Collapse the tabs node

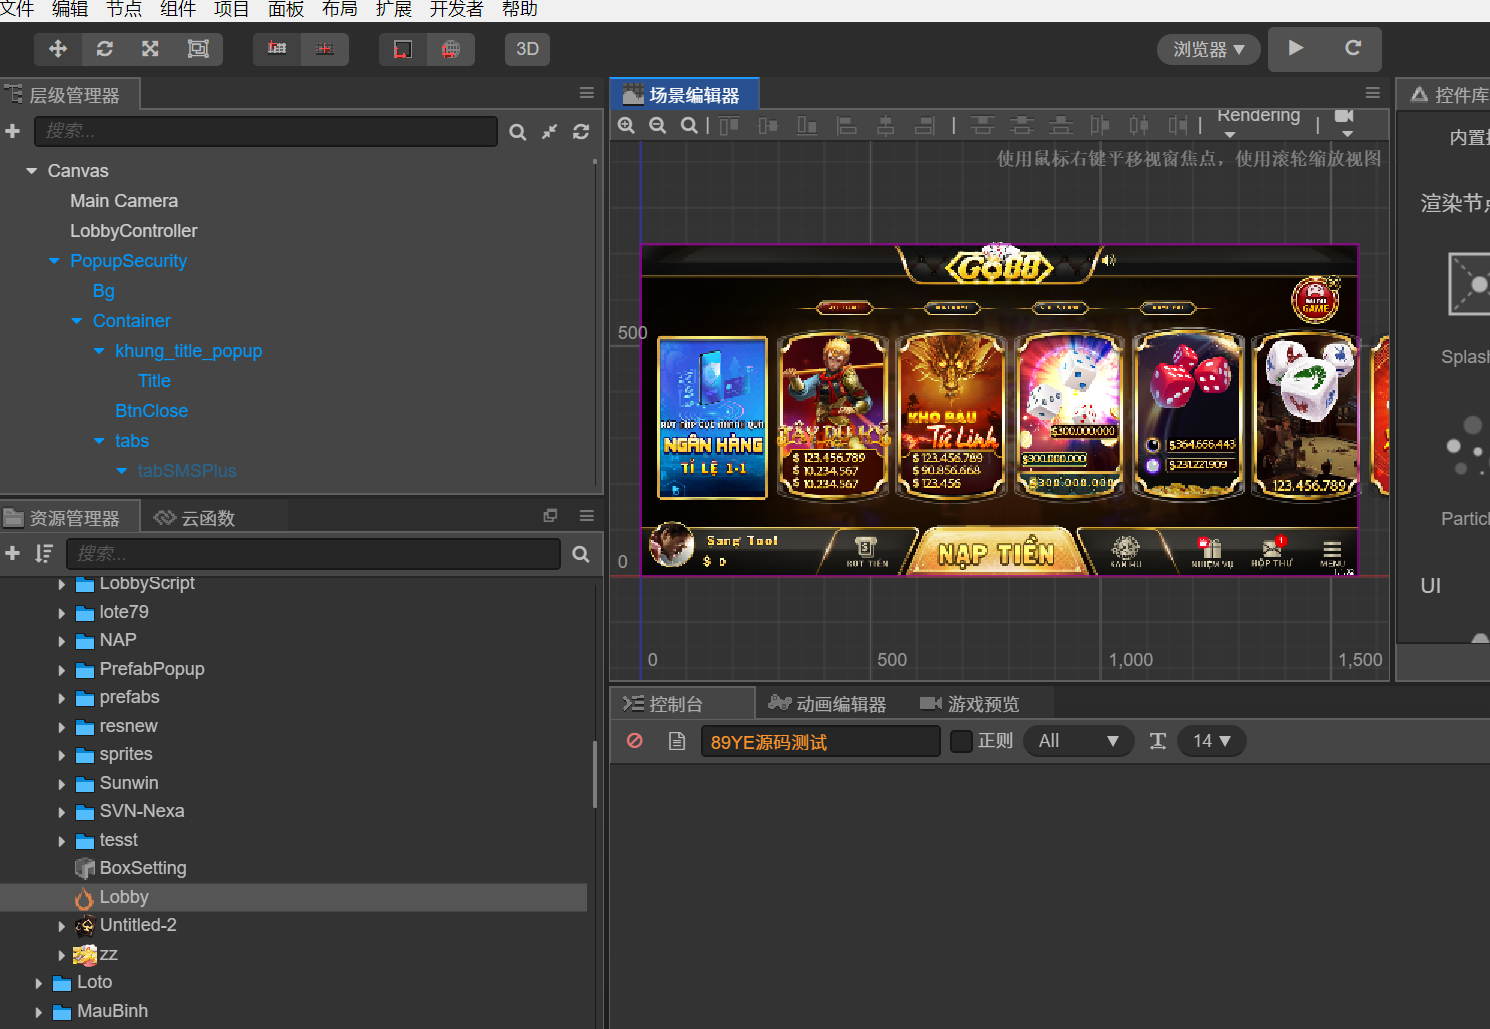pos(99,441)
